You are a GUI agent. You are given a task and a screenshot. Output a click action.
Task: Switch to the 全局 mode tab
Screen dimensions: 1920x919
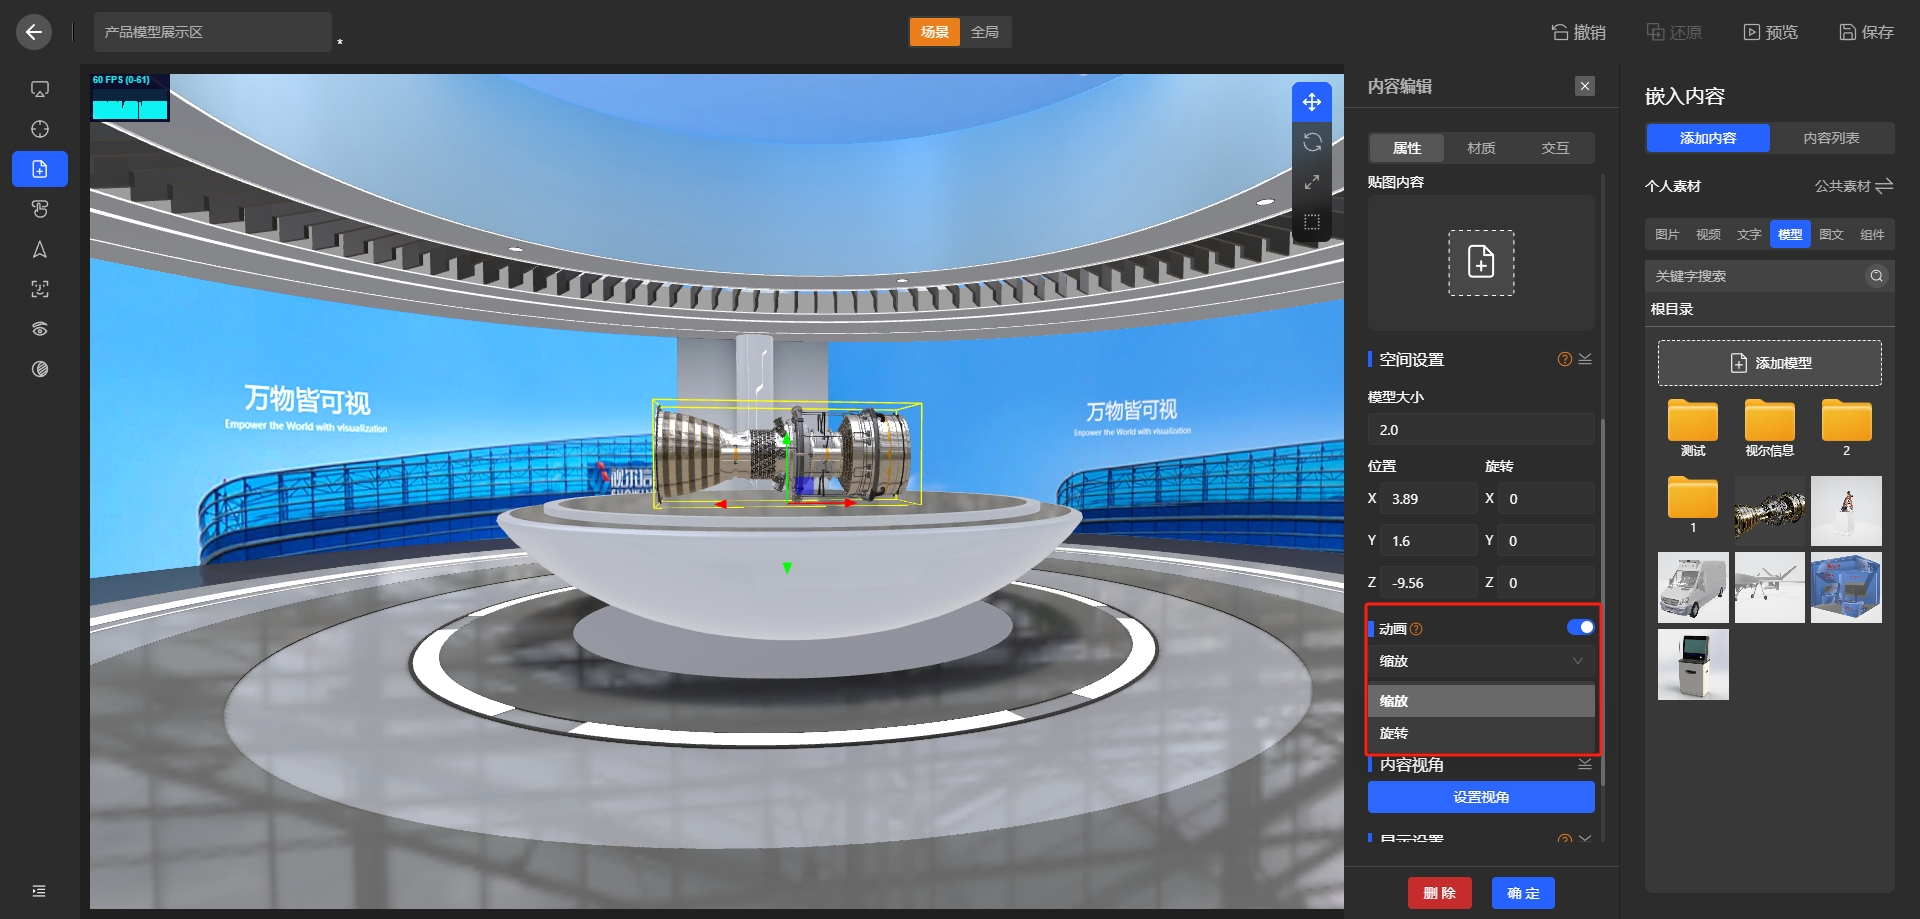pos(987,32)
